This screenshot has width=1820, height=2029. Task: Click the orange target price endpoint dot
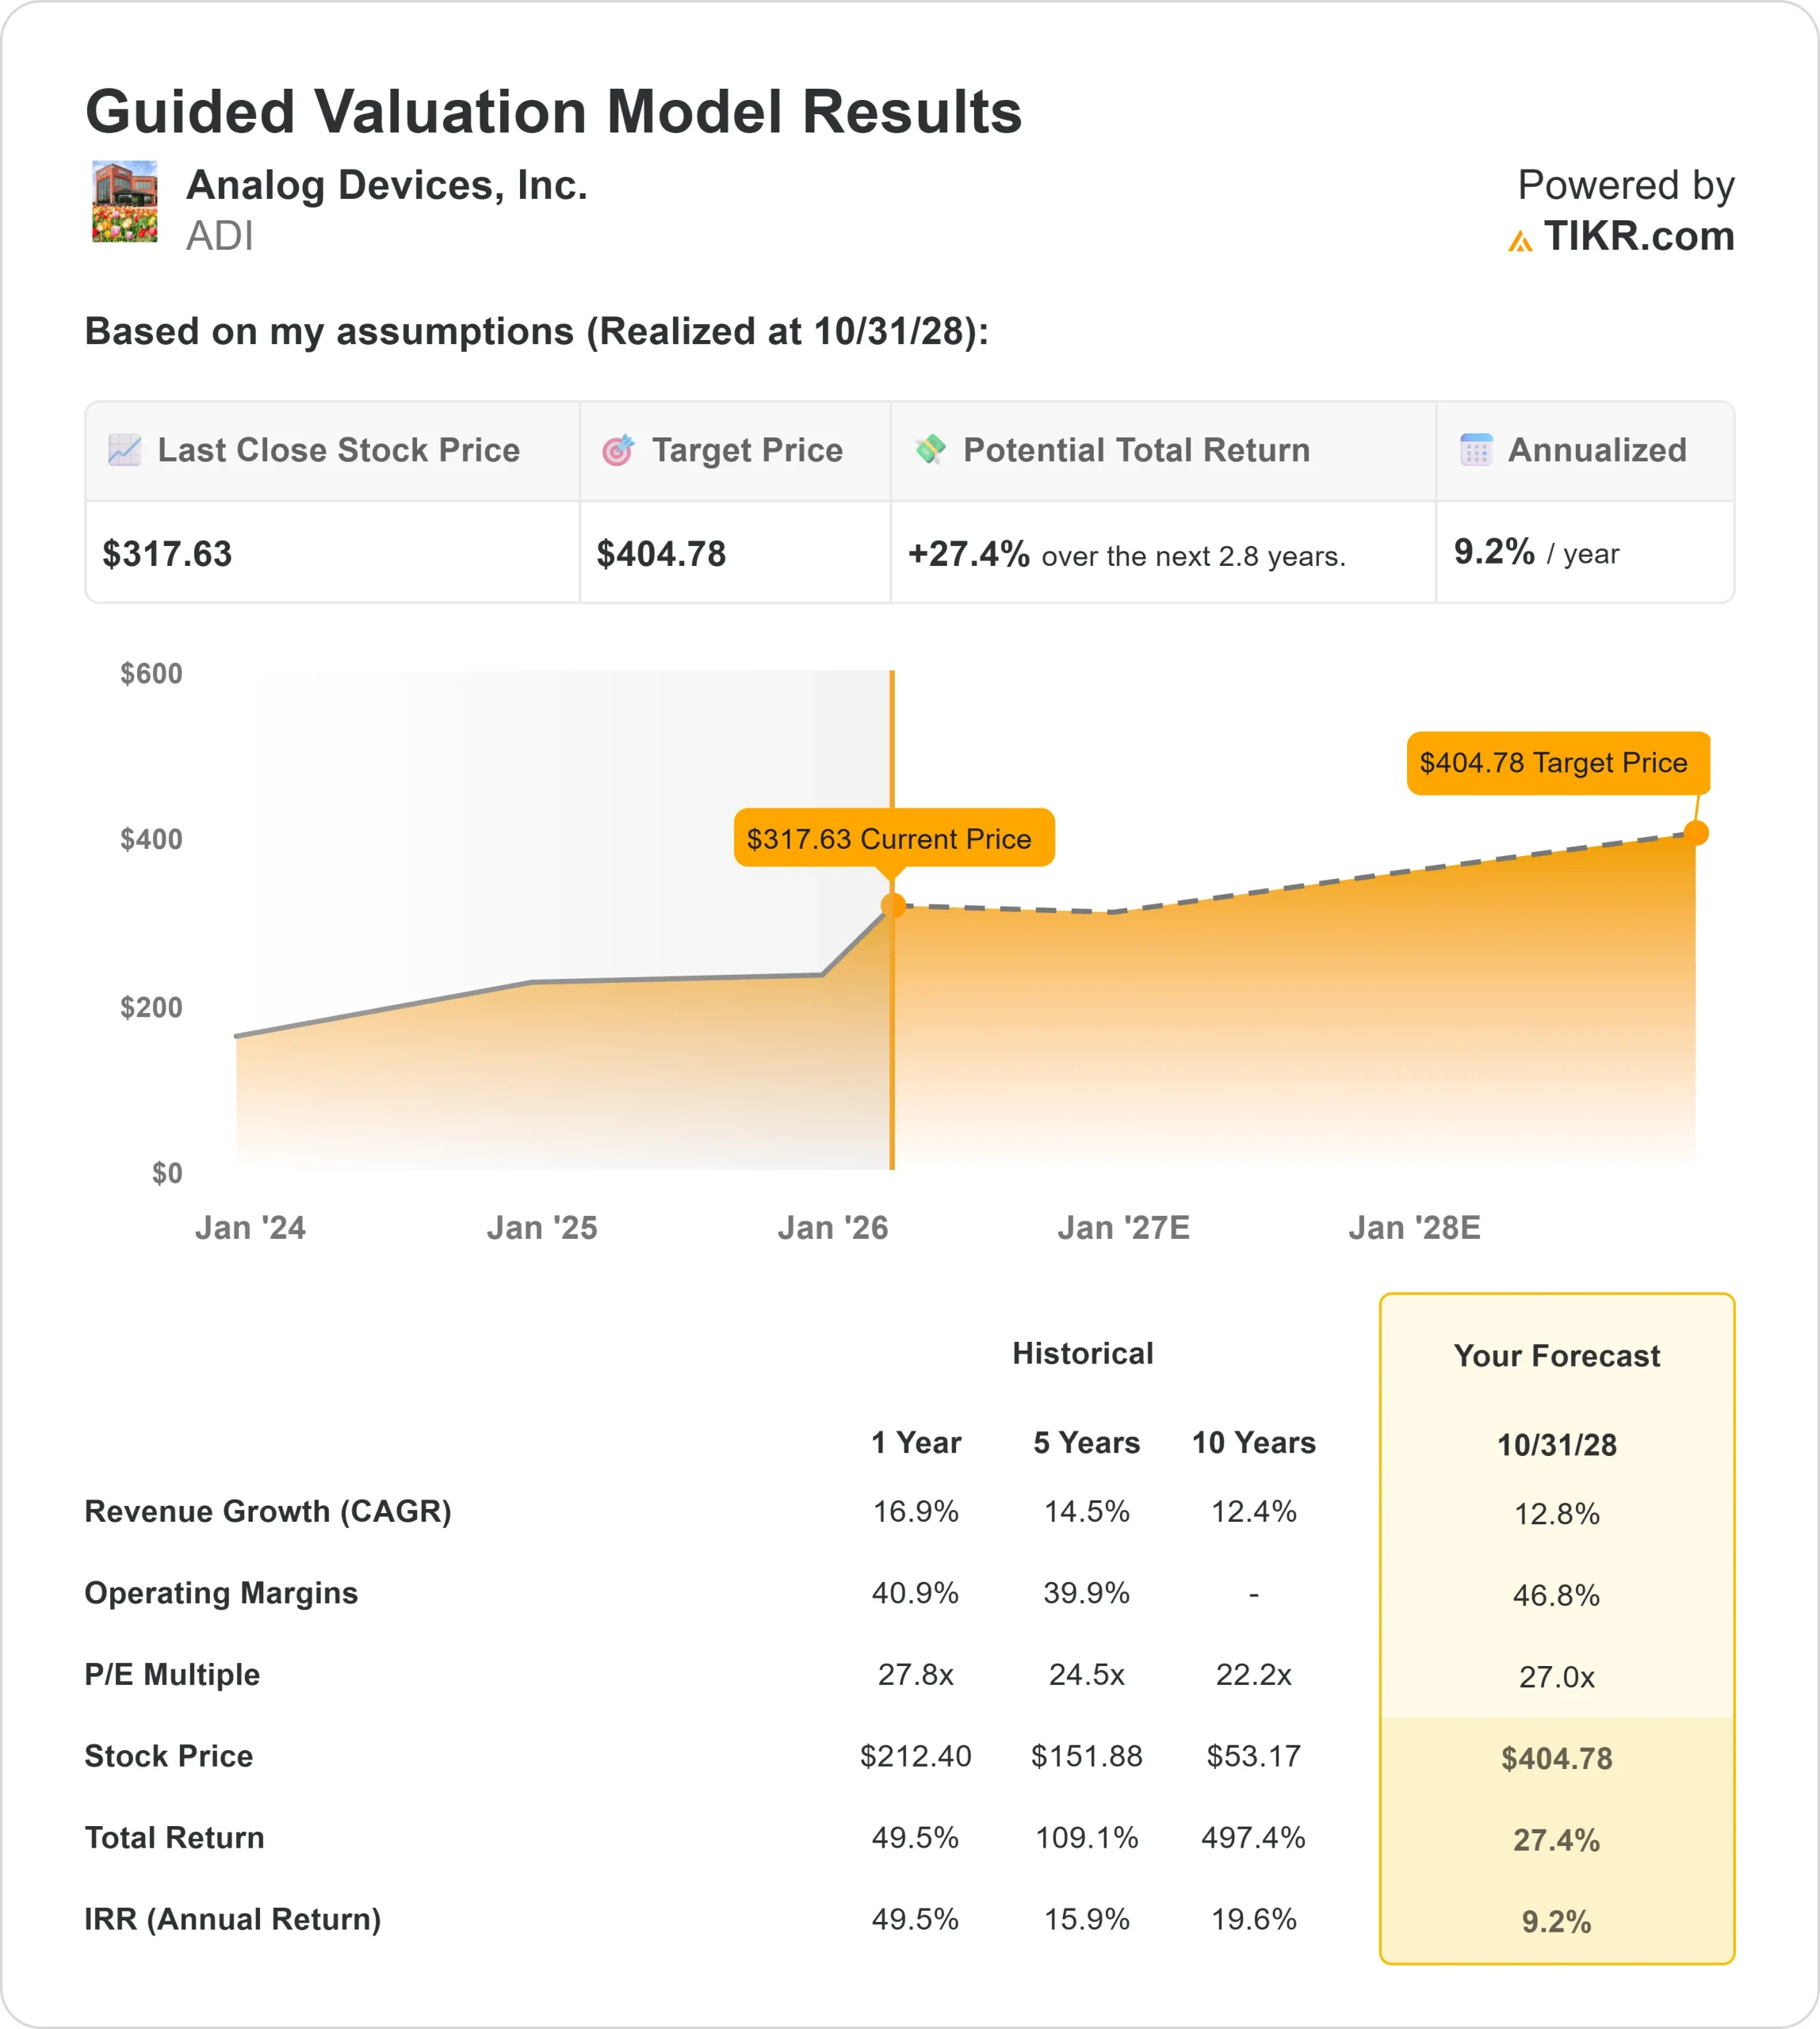(x=1696, y=832)
